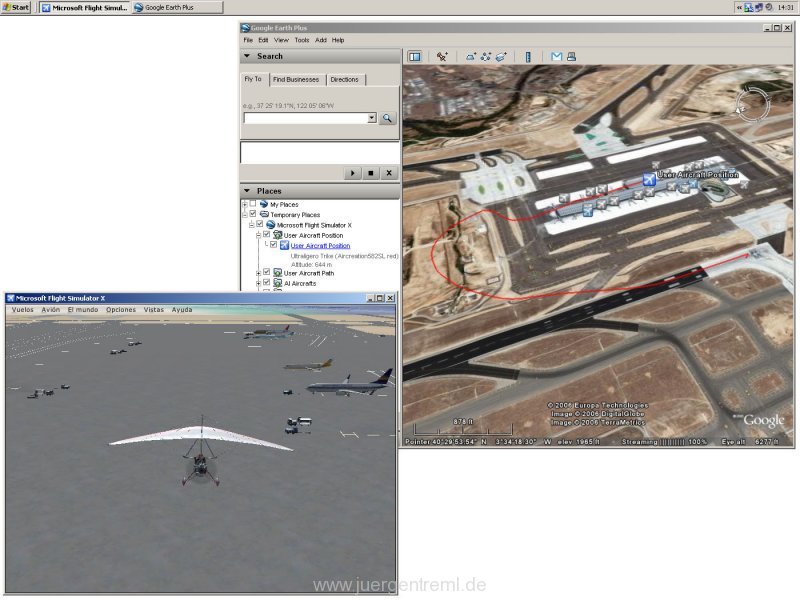
Task: Toggle the sidebar button in Google Earth toolbar
Action: coord(415,57)
